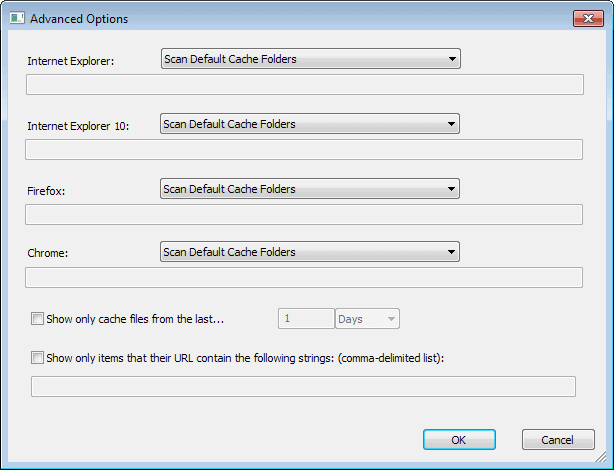The image size is (614, 470).
Task: Click the Cancel button
Action: [x=558, y=440]
